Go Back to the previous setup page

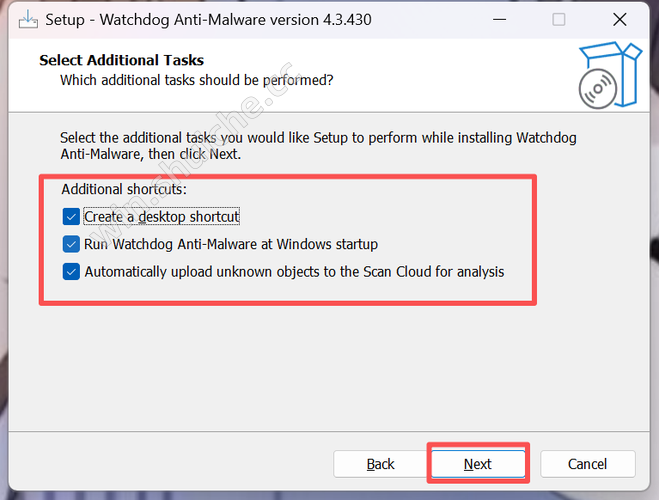(380, 464)
